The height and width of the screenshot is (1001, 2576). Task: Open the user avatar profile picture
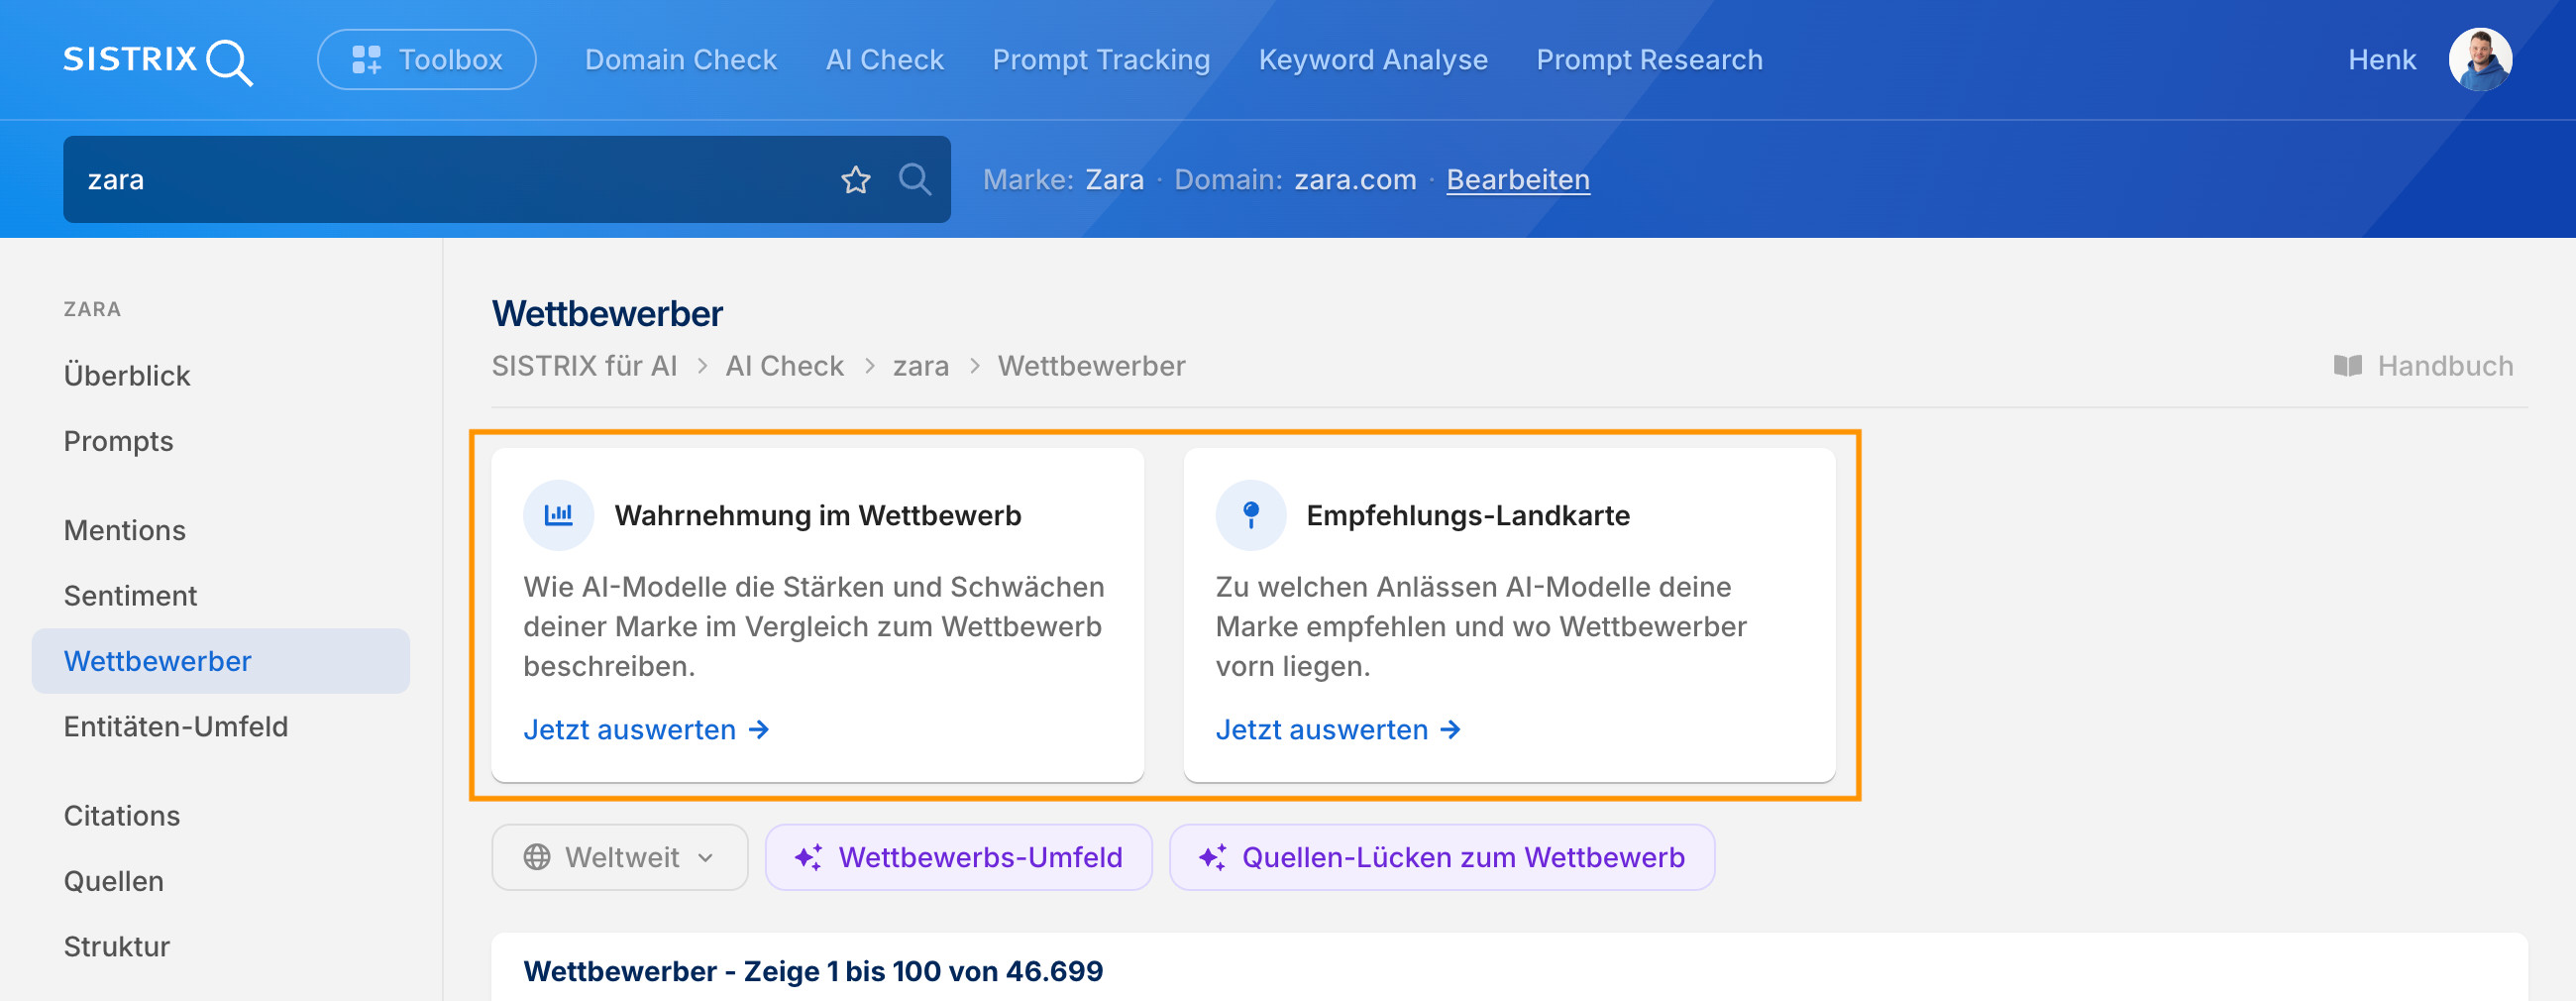pos(2480,60)
